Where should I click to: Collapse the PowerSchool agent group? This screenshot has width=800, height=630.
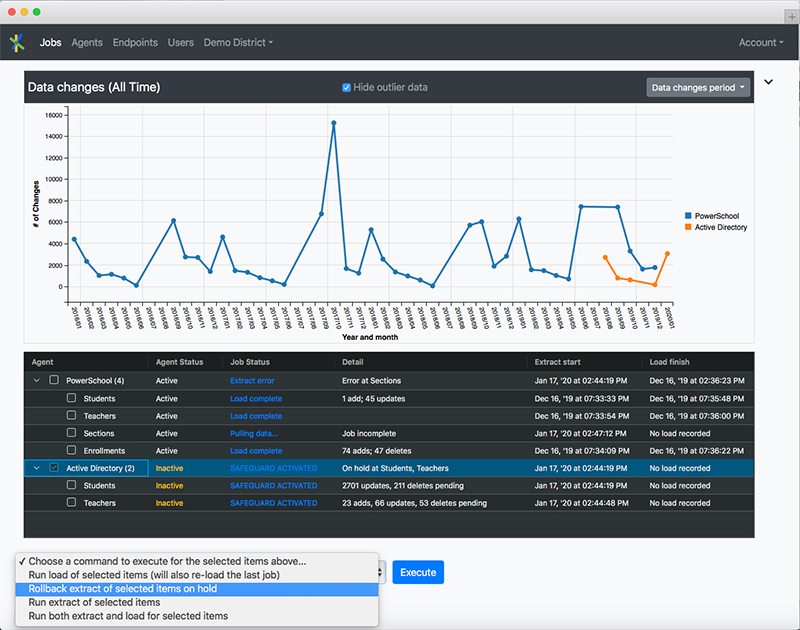[x=38, y=381]
